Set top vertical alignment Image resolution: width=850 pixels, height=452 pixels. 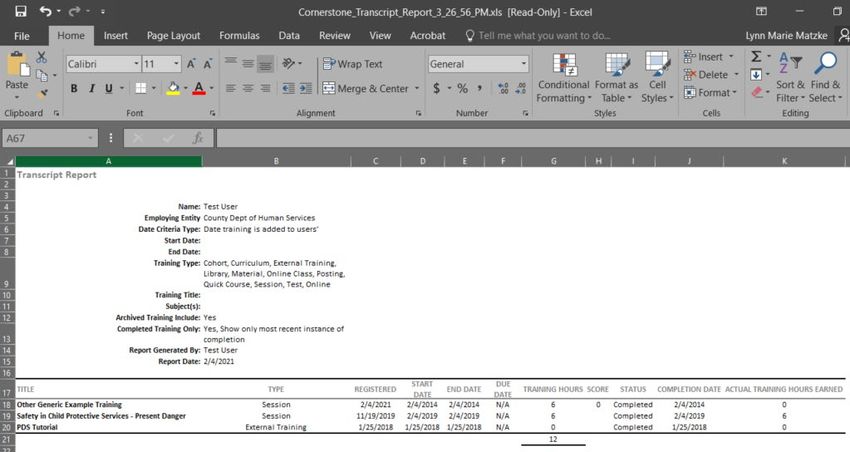coord(231,63)
